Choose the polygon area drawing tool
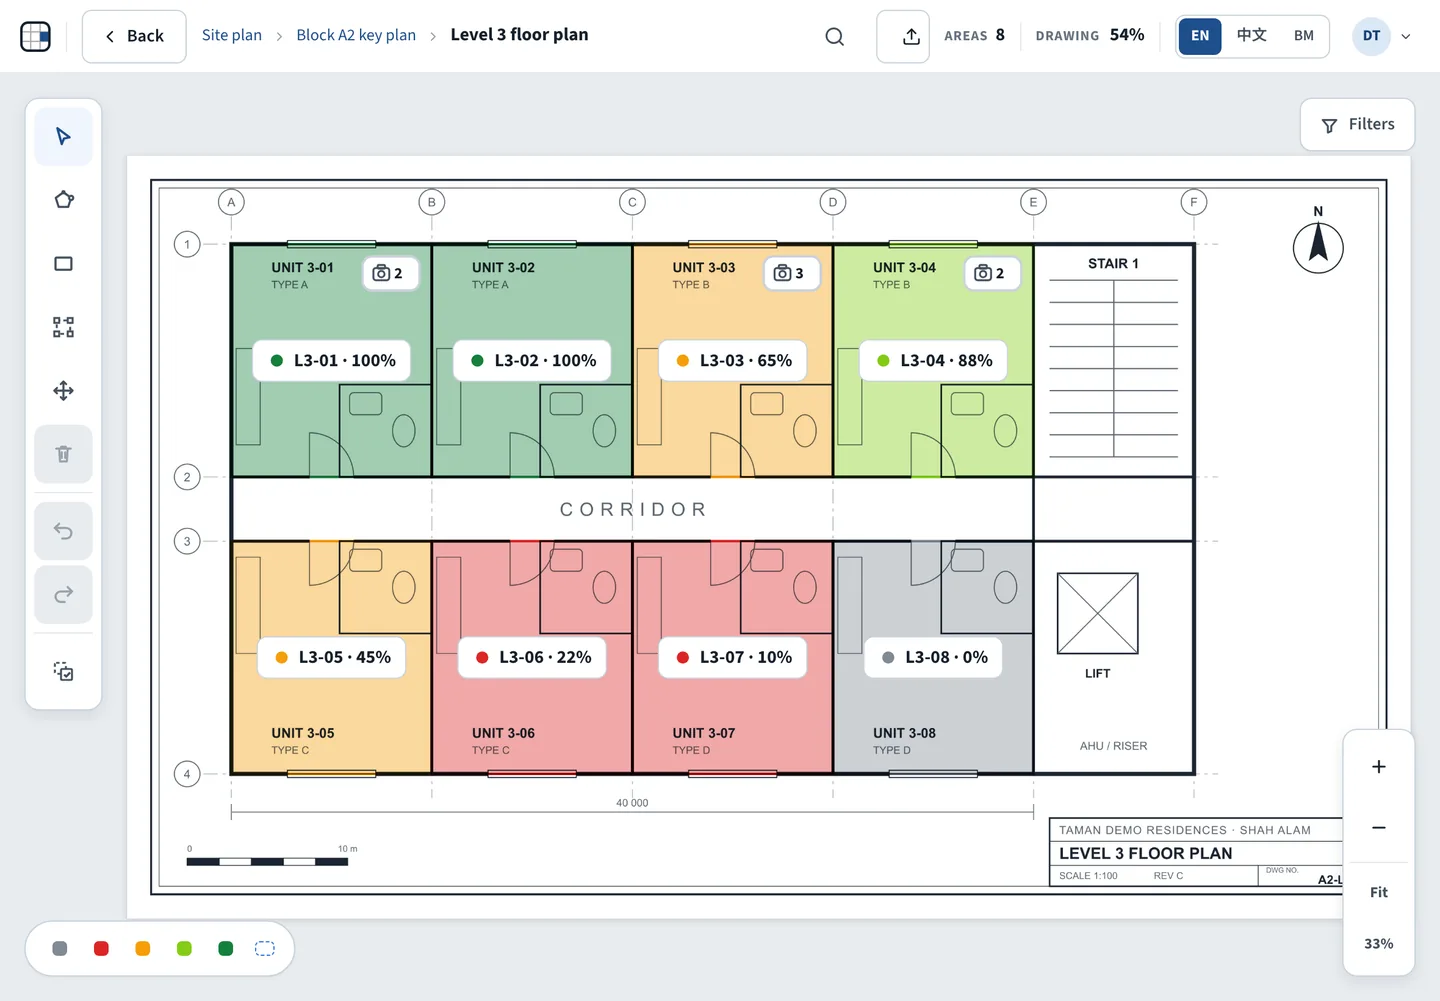1440x1001 pixels. tap(63, 200)
